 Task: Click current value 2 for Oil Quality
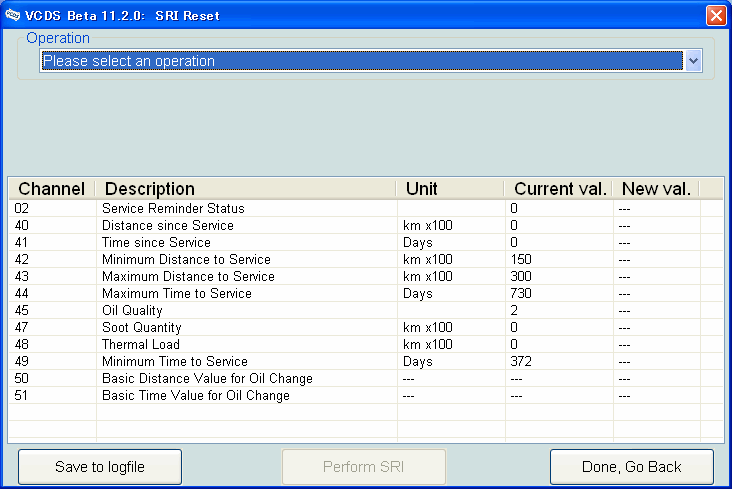[x=514, y=311]
